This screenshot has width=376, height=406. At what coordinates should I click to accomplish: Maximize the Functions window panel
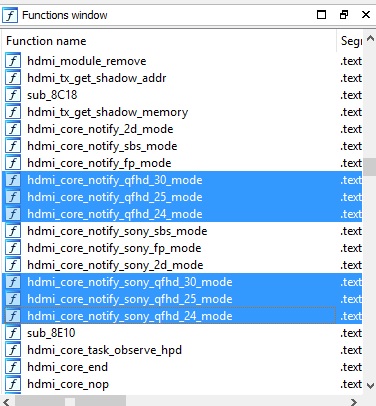[321, 15]
